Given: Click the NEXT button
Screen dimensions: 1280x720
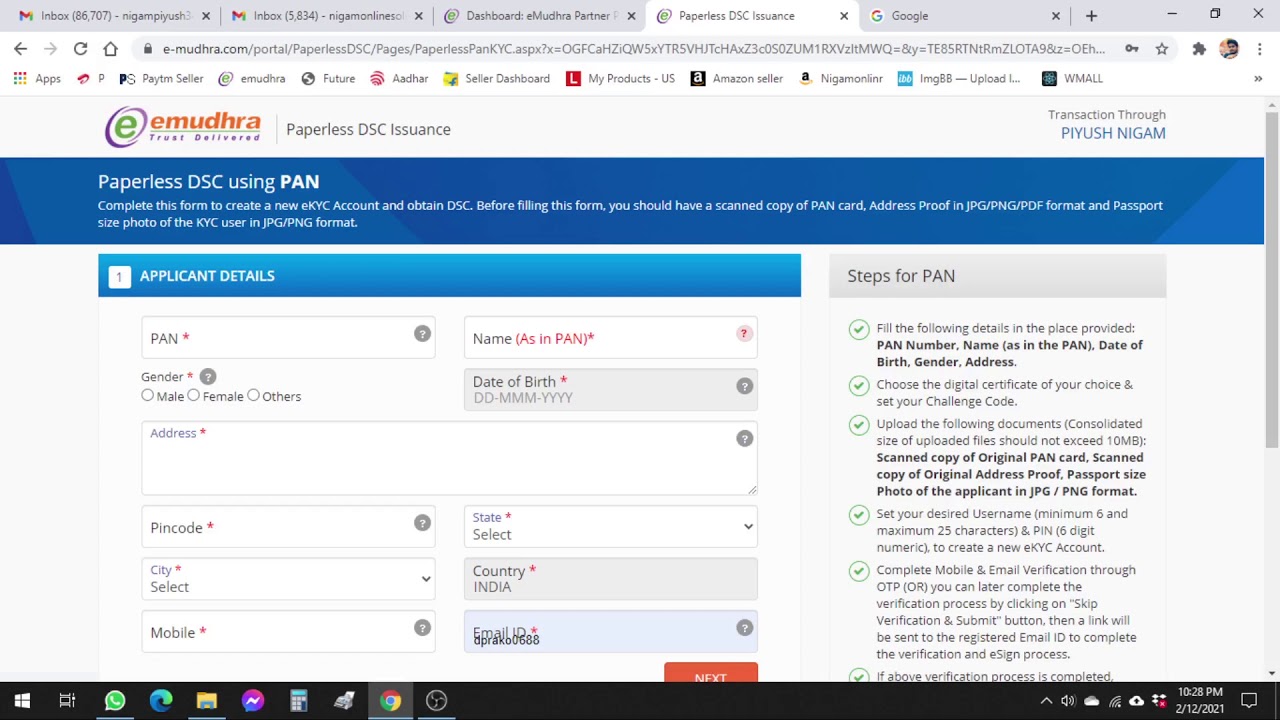Looking at the screenshot, I should click(711, 673).
